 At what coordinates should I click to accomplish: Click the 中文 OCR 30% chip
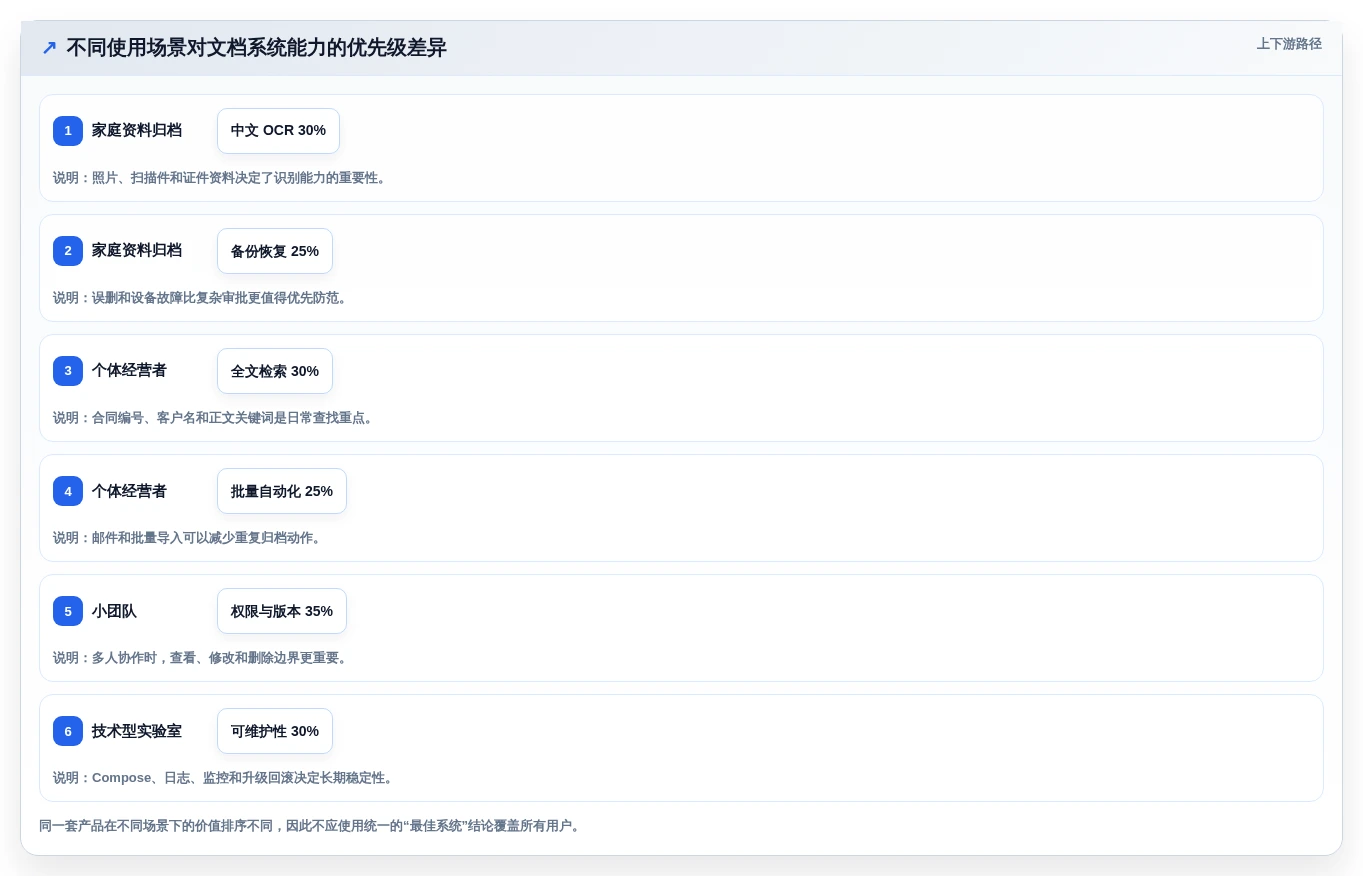point(278,131)
